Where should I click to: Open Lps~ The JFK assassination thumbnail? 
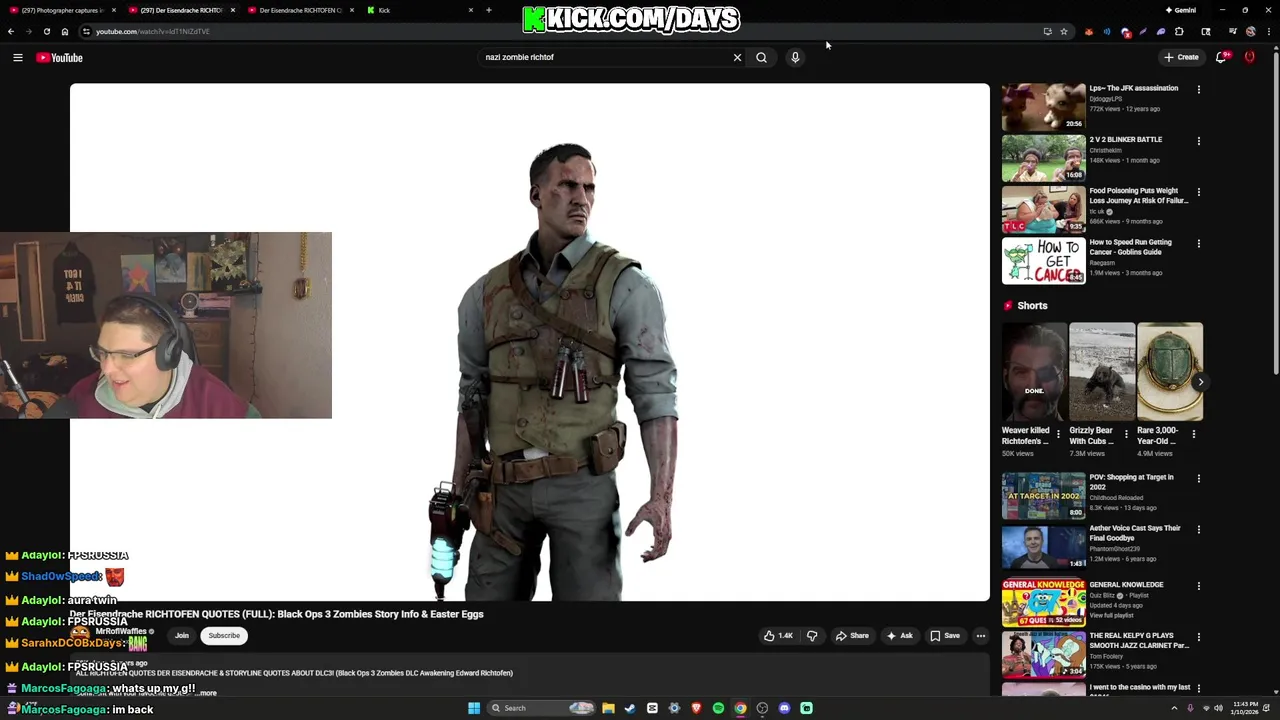coord(1043,106)
